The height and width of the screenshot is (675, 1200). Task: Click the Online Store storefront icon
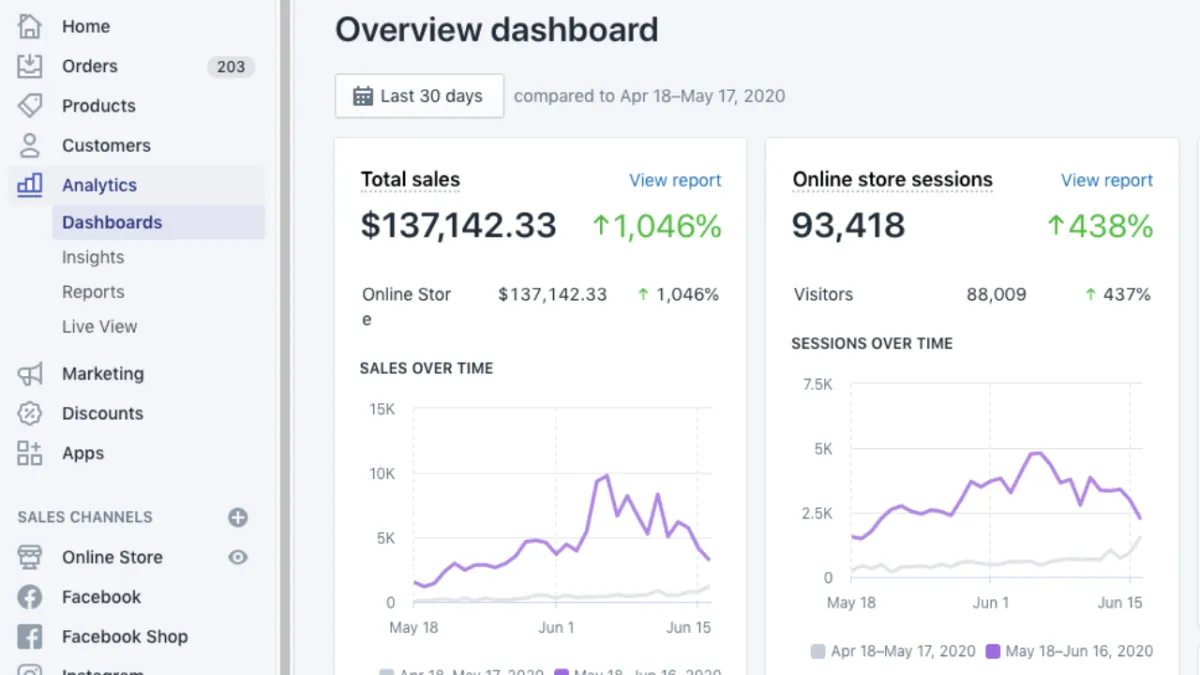(x=30, y=557)
